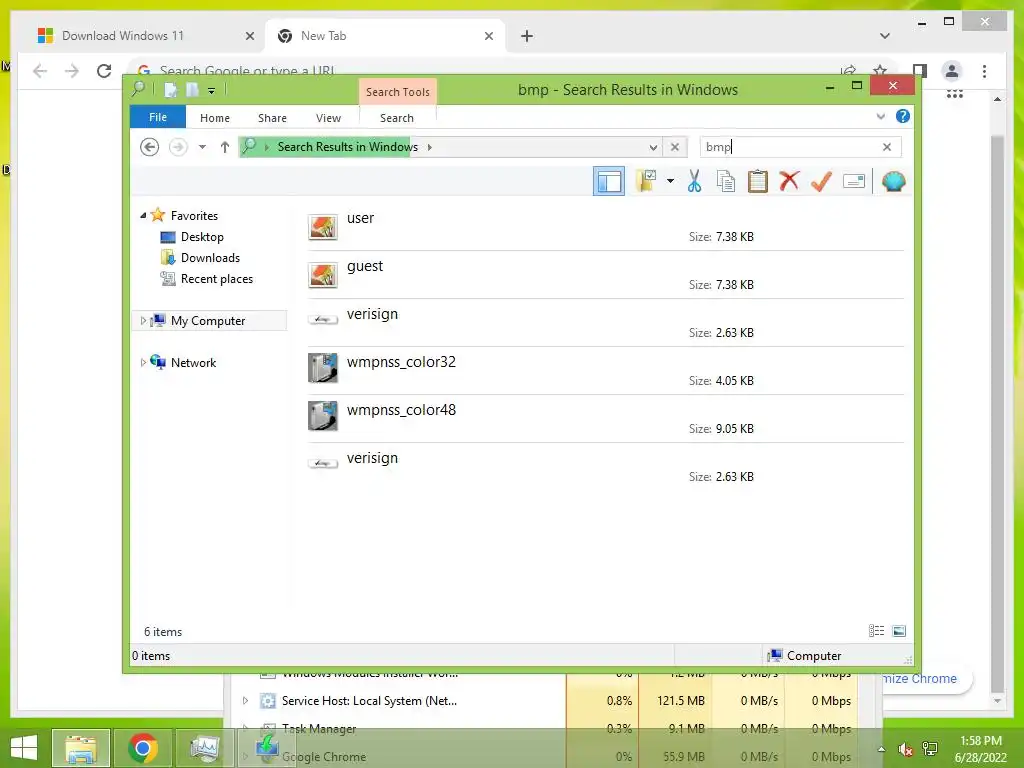Open the File menu
The image size is (1024, 768).
158,117
